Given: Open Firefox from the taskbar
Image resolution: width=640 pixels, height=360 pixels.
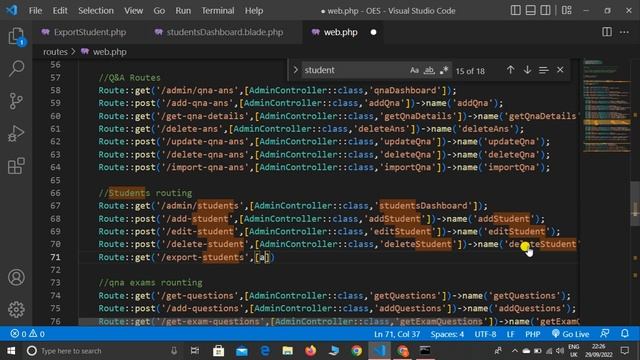Looking at the screenshot, I should 310,351.
